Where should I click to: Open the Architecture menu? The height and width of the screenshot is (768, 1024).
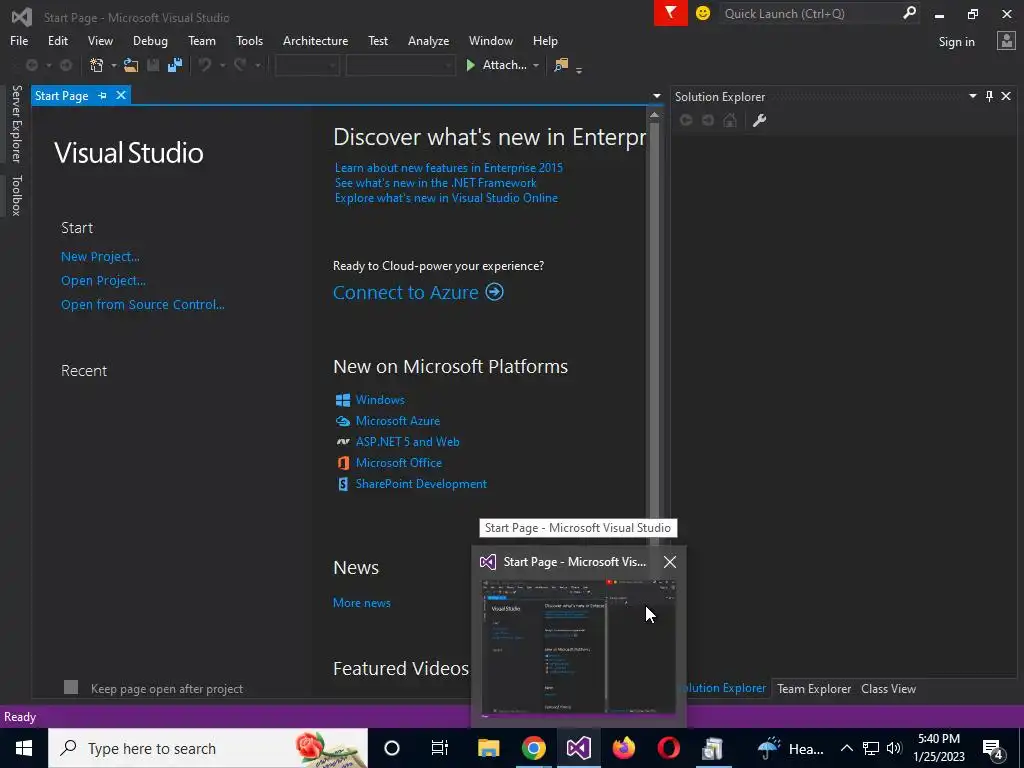pos(315,40)
